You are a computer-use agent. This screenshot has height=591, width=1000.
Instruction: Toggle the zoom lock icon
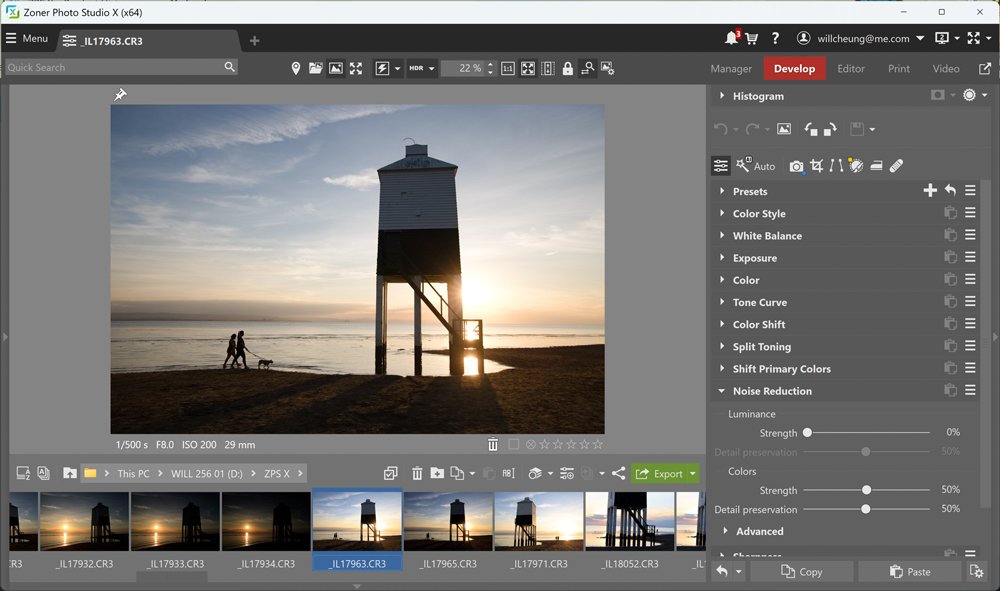click(568, 68)
